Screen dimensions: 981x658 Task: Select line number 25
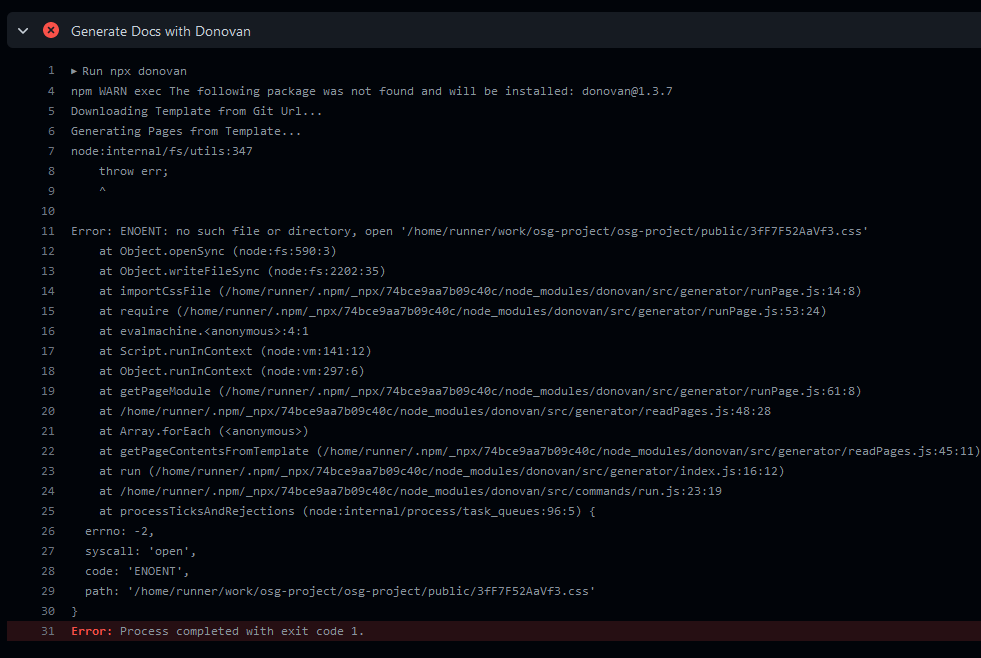tap(48, 511)
